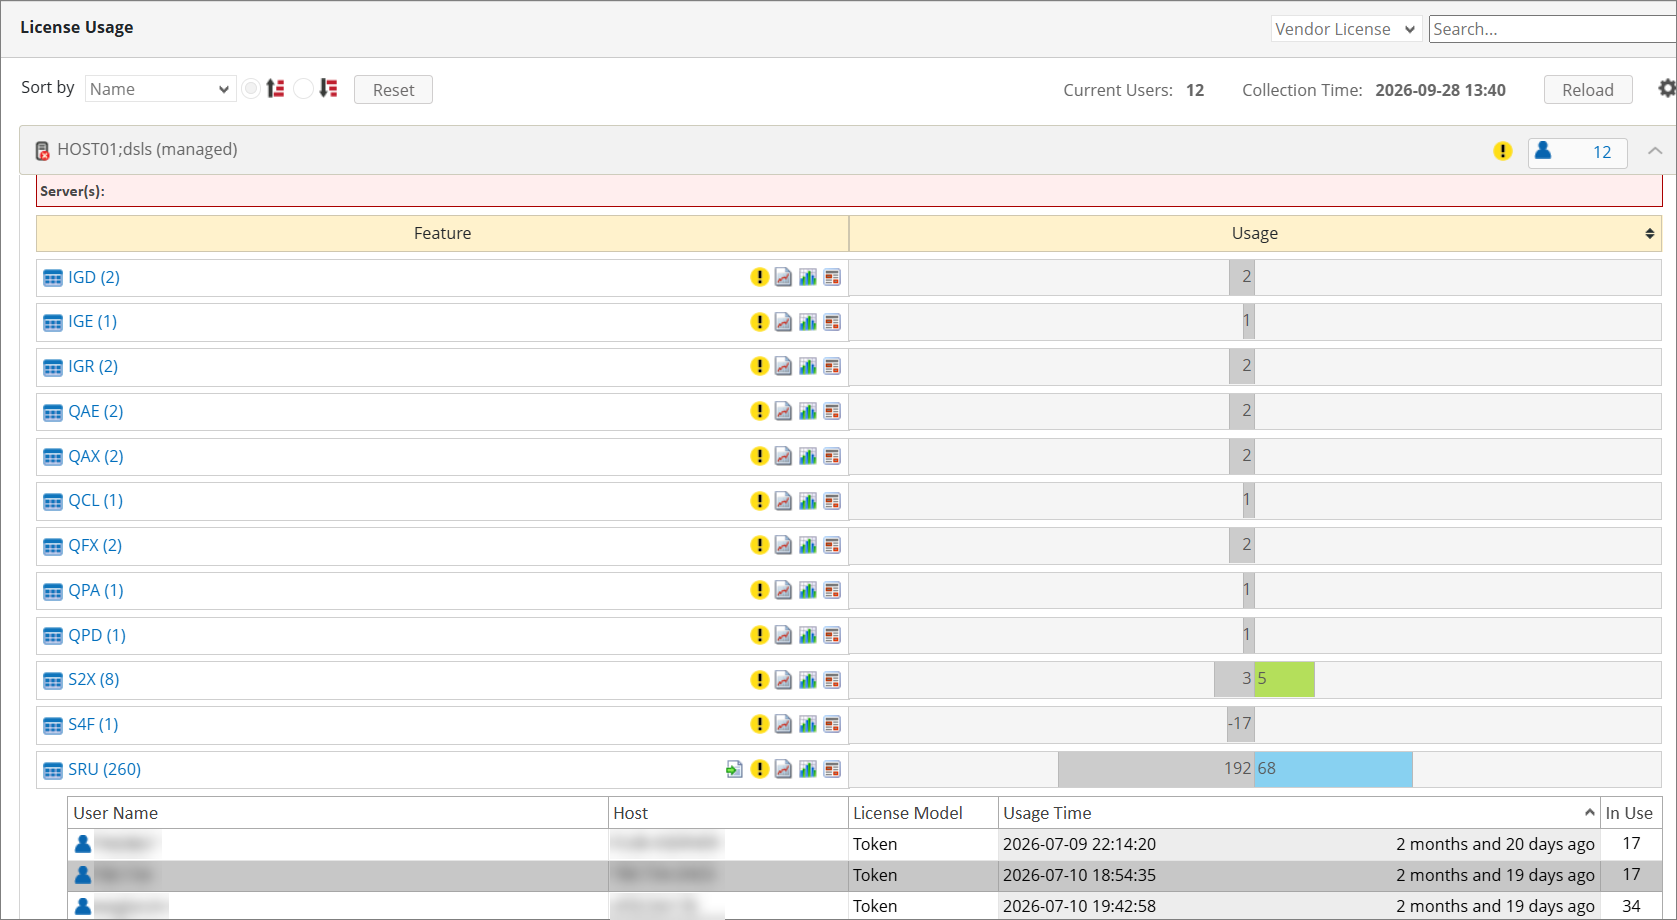This screenshot has width=1677, height=920.
Task: Open the bar chart icon for IGR
Action: pos(808,366)
